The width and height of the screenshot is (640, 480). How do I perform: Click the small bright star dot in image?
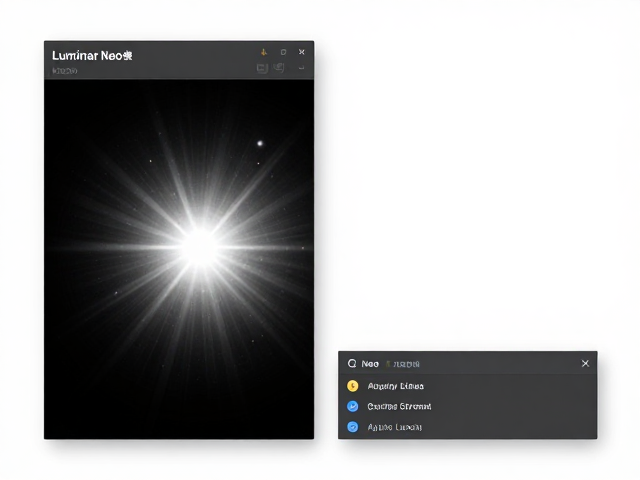(x=260, y=143)
